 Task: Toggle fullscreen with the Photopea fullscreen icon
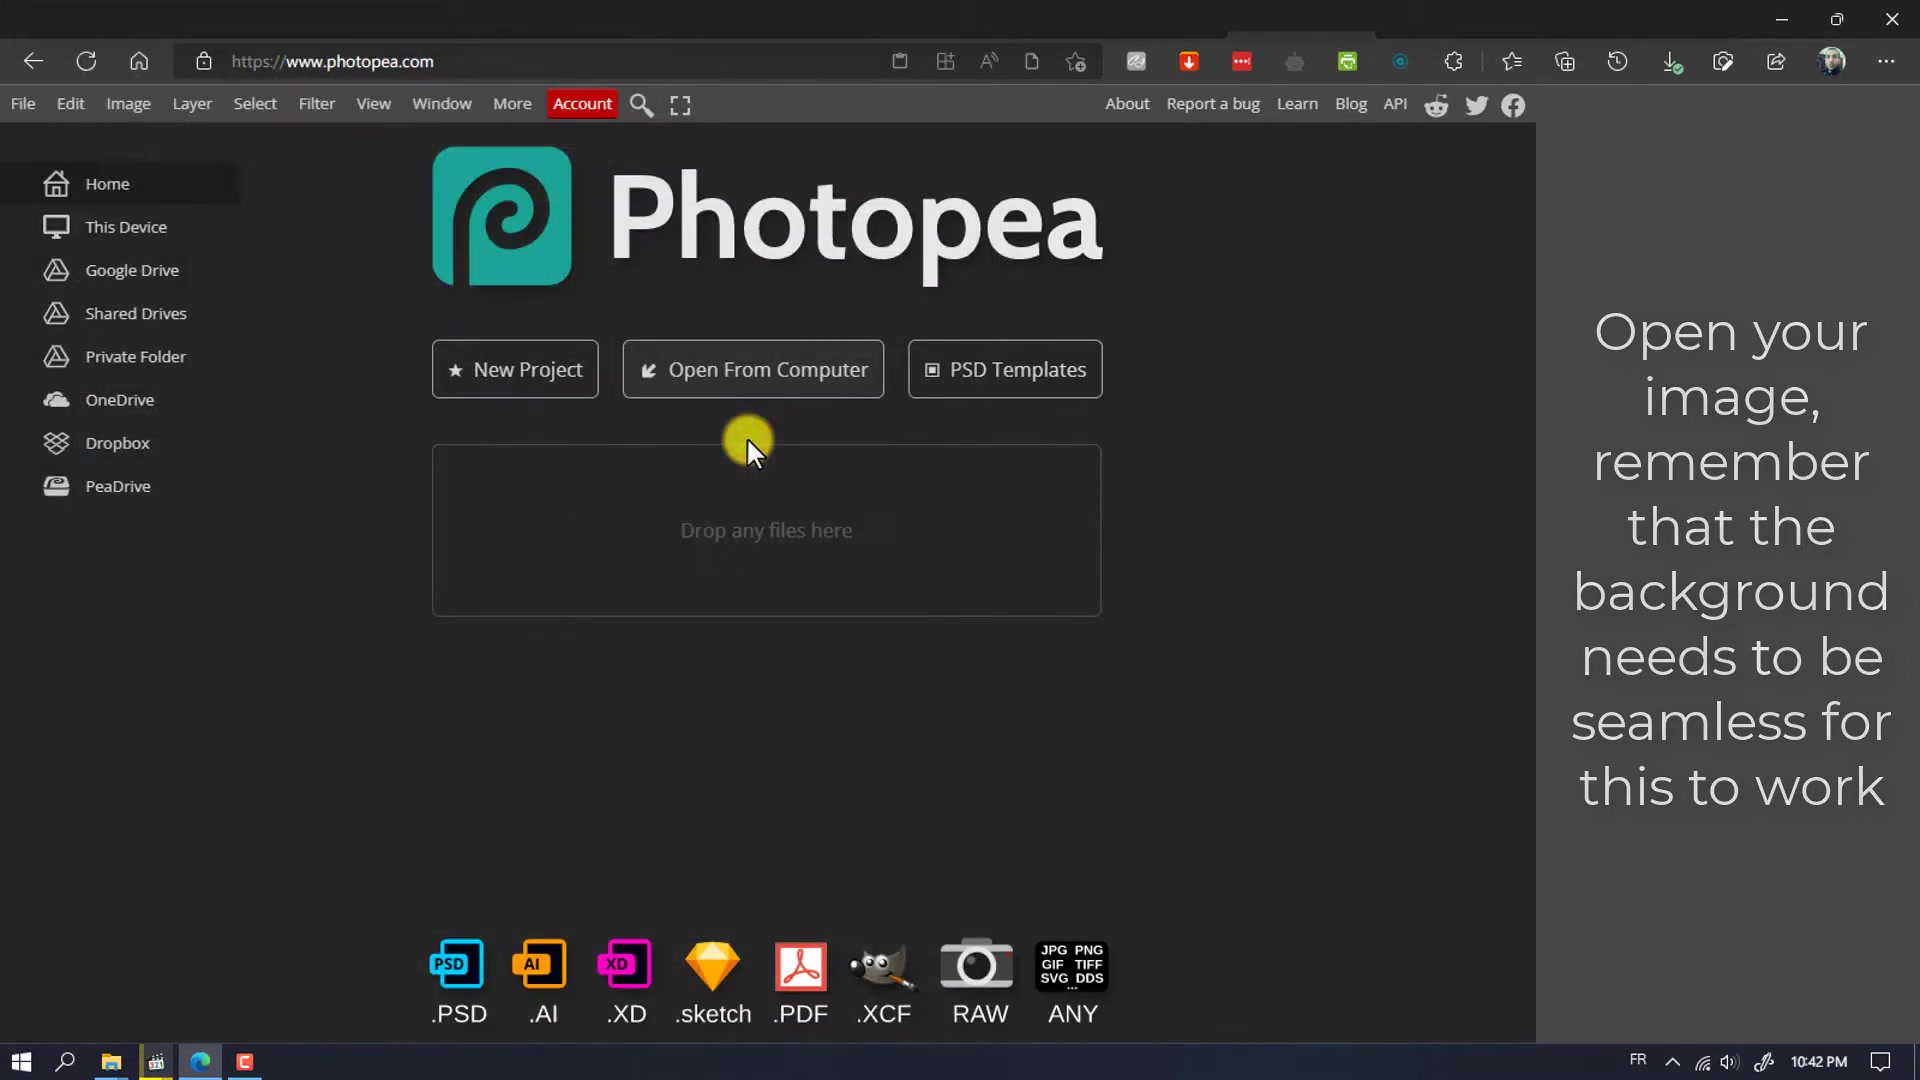680,104
